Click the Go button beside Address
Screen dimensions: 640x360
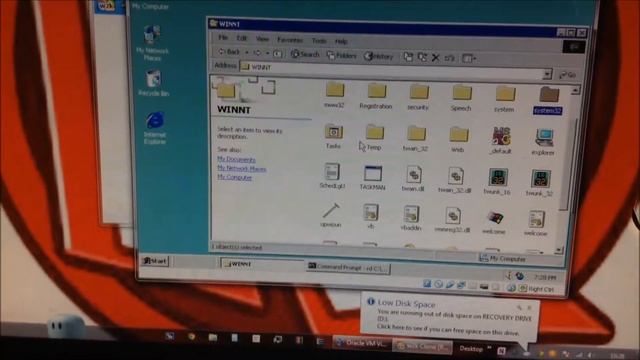point(568,75)
